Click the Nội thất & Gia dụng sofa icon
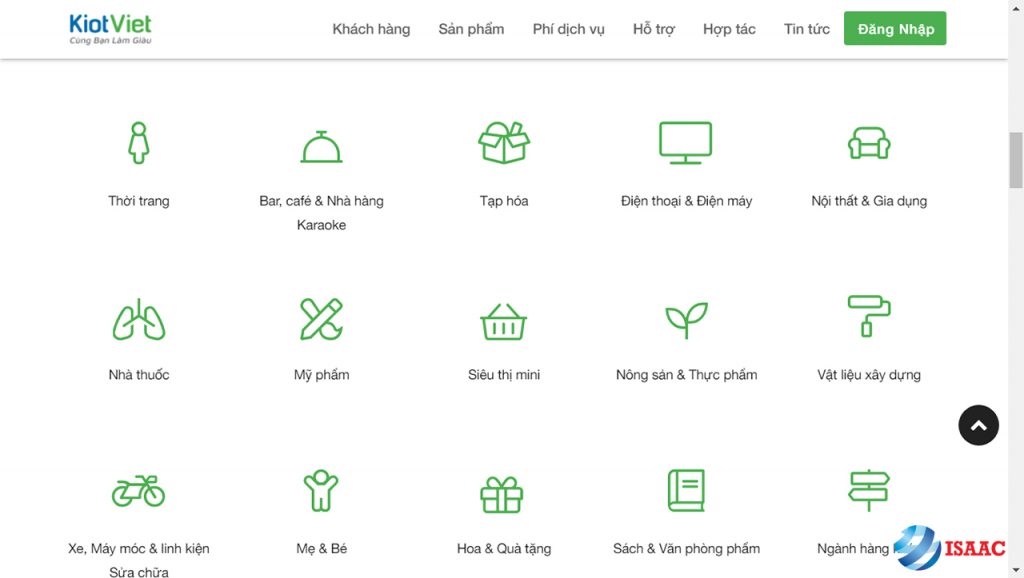The height and width of the screenshot is (578, 1024). 869,142
